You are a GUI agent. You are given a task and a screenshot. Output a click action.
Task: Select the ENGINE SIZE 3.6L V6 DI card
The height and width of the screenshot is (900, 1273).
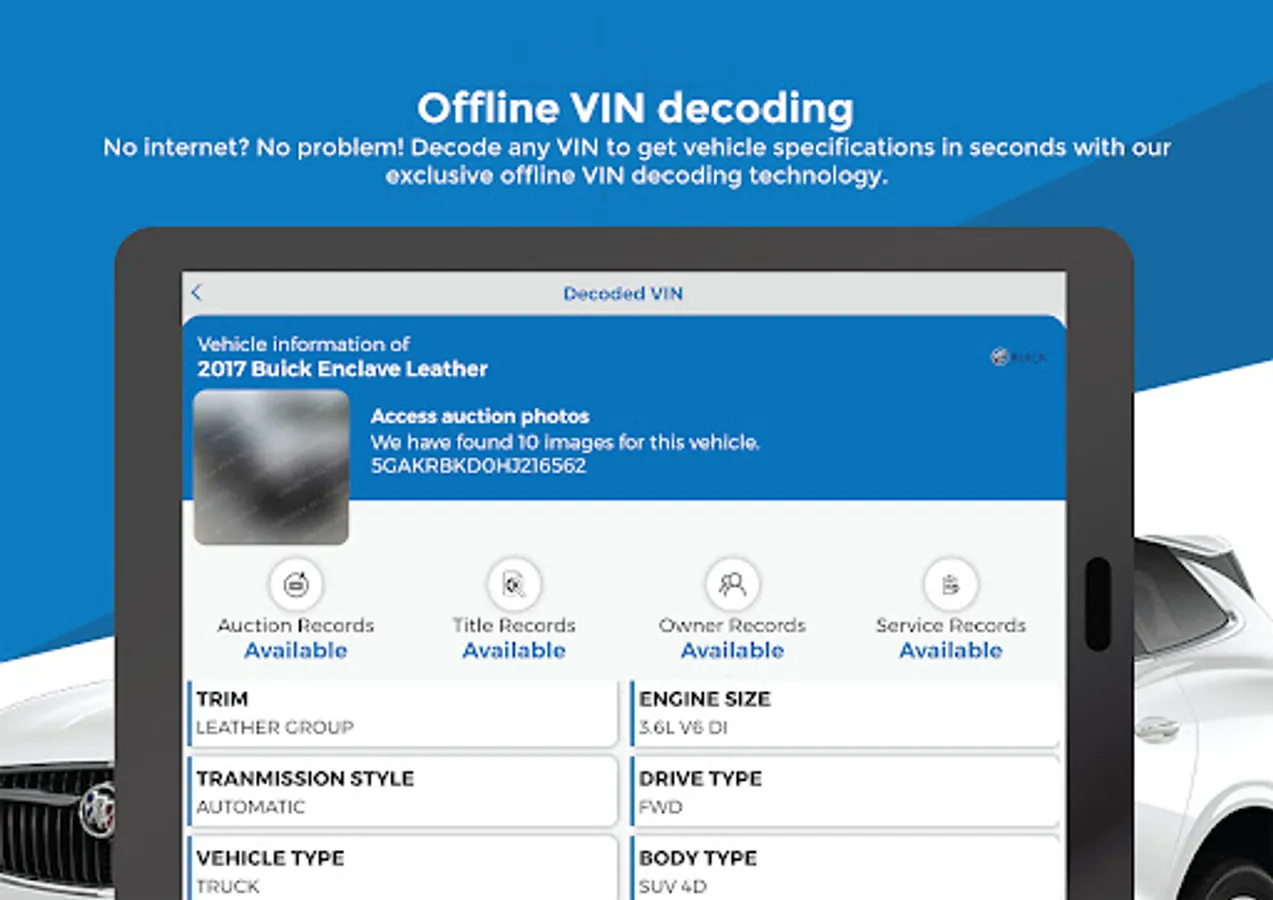[846, 713]
